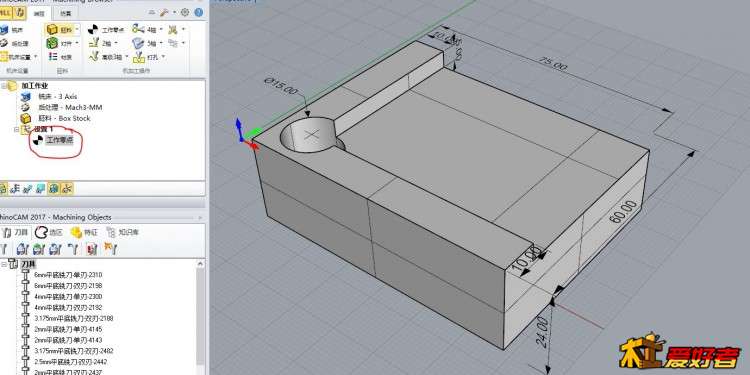This screenshot has height=375, width=750.
Task: Click the blue help question-mark icon
Action: tap(199, 12)
